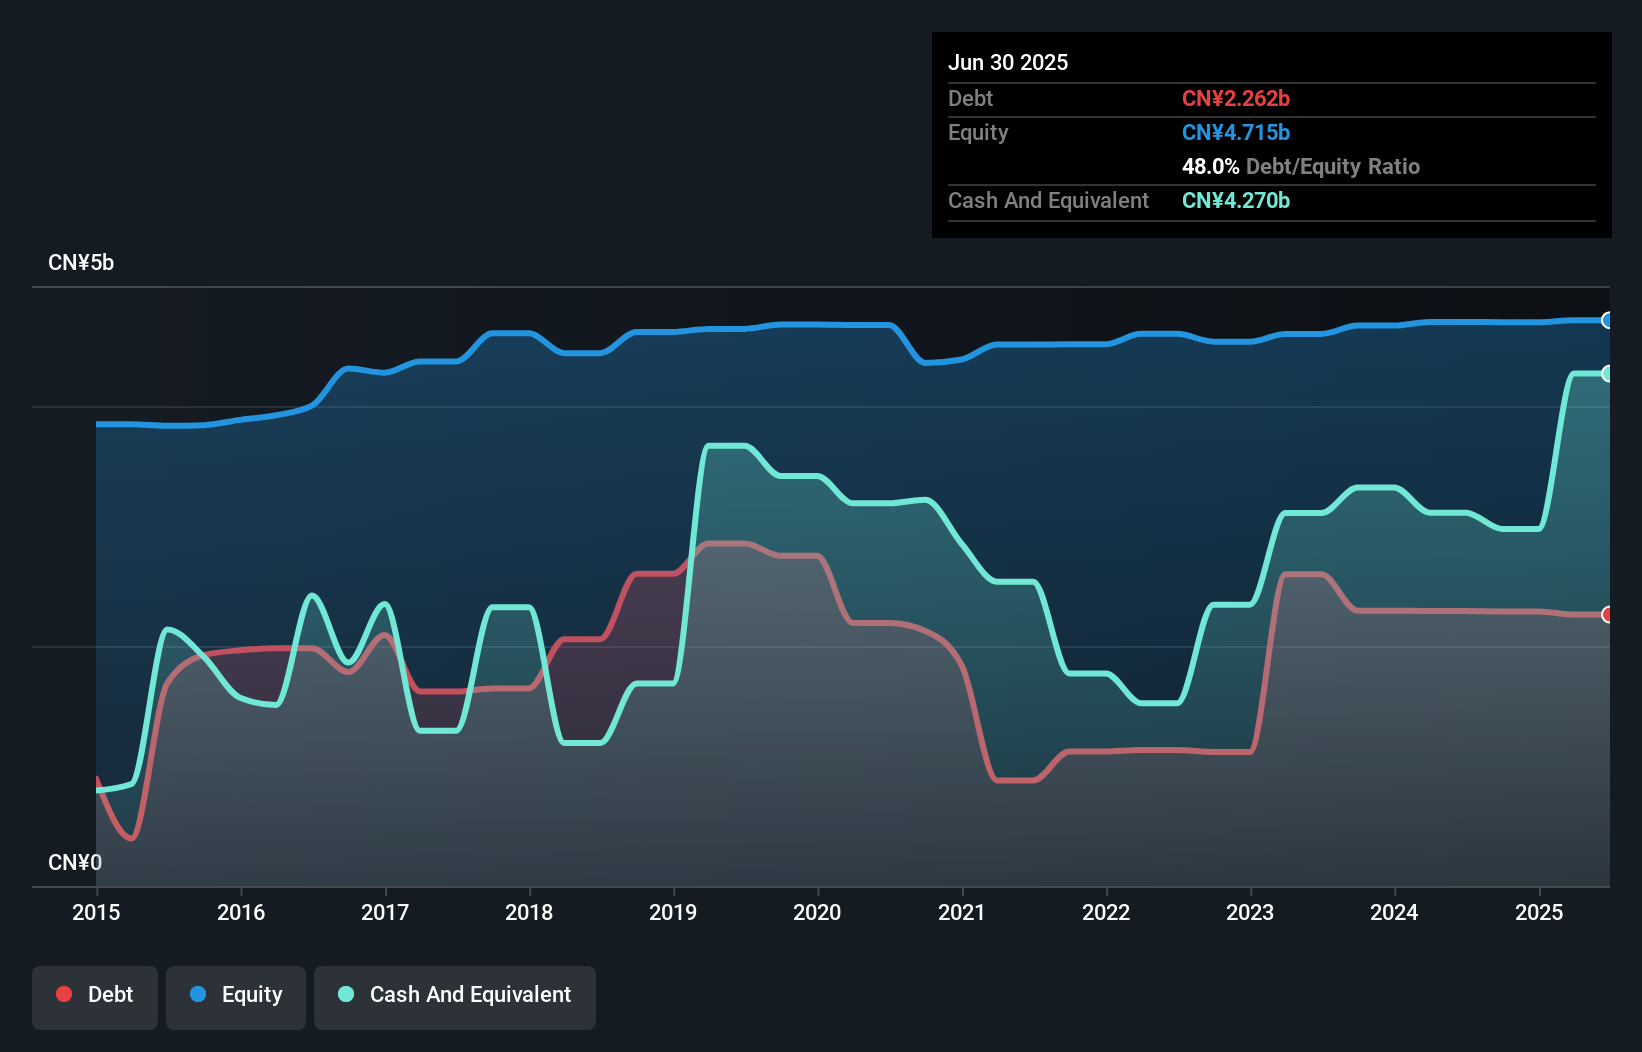Expand the Cash And Equivalent row
This screenshot has height=1052, width=1642.
1048,200
